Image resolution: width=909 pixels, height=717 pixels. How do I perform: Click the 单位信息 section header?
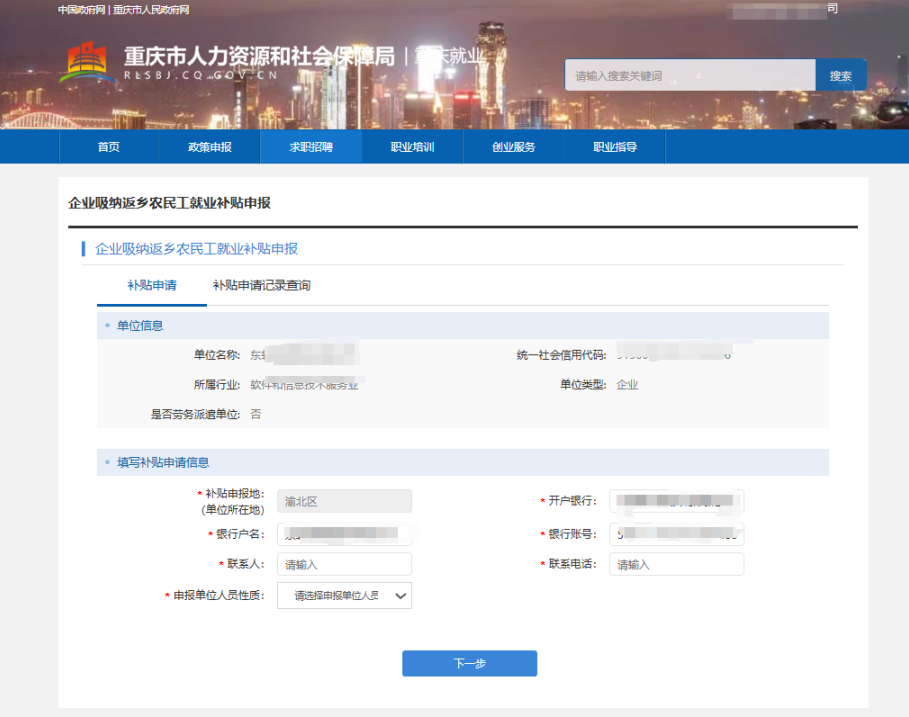(x=463, y=326)
